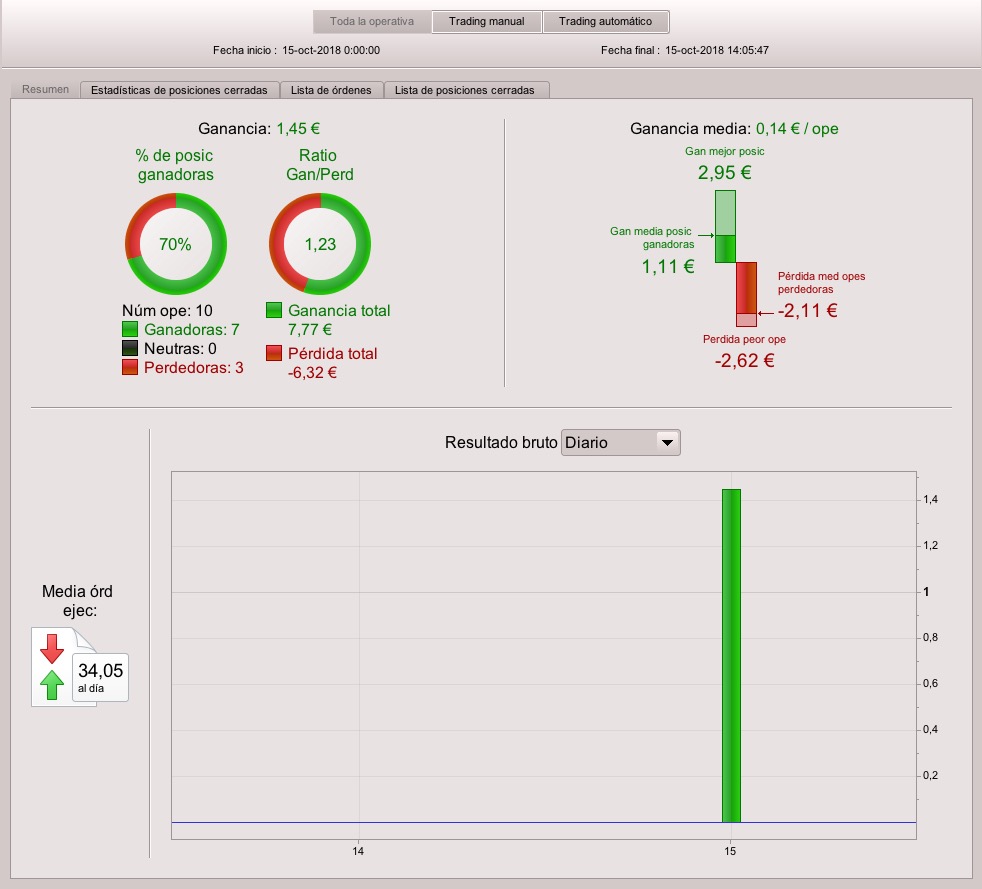Viewport: 982px width, 889px height.
Task: Open the Resumen tab
Action: click(45, 90)
